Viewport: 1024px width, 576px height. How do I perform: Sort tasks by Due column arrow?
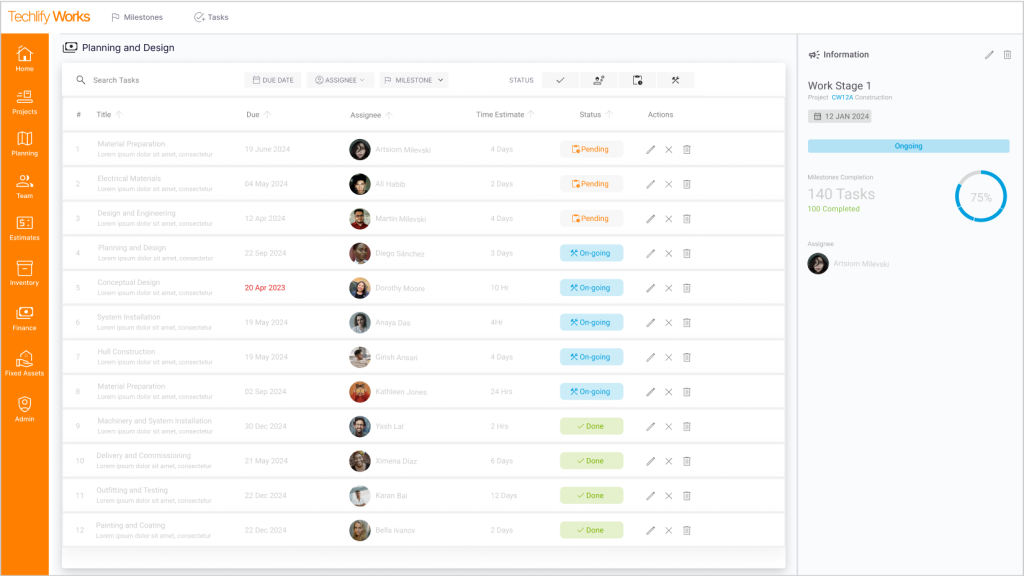point(268,115)
